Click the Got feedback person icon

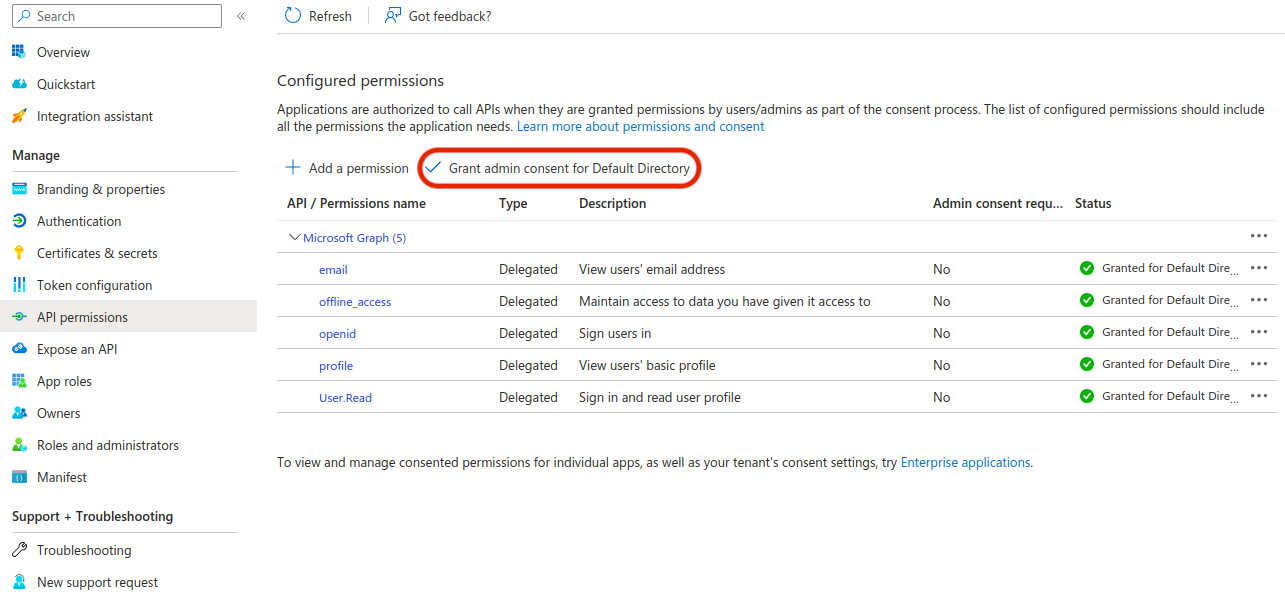click(x=393, y=15)
